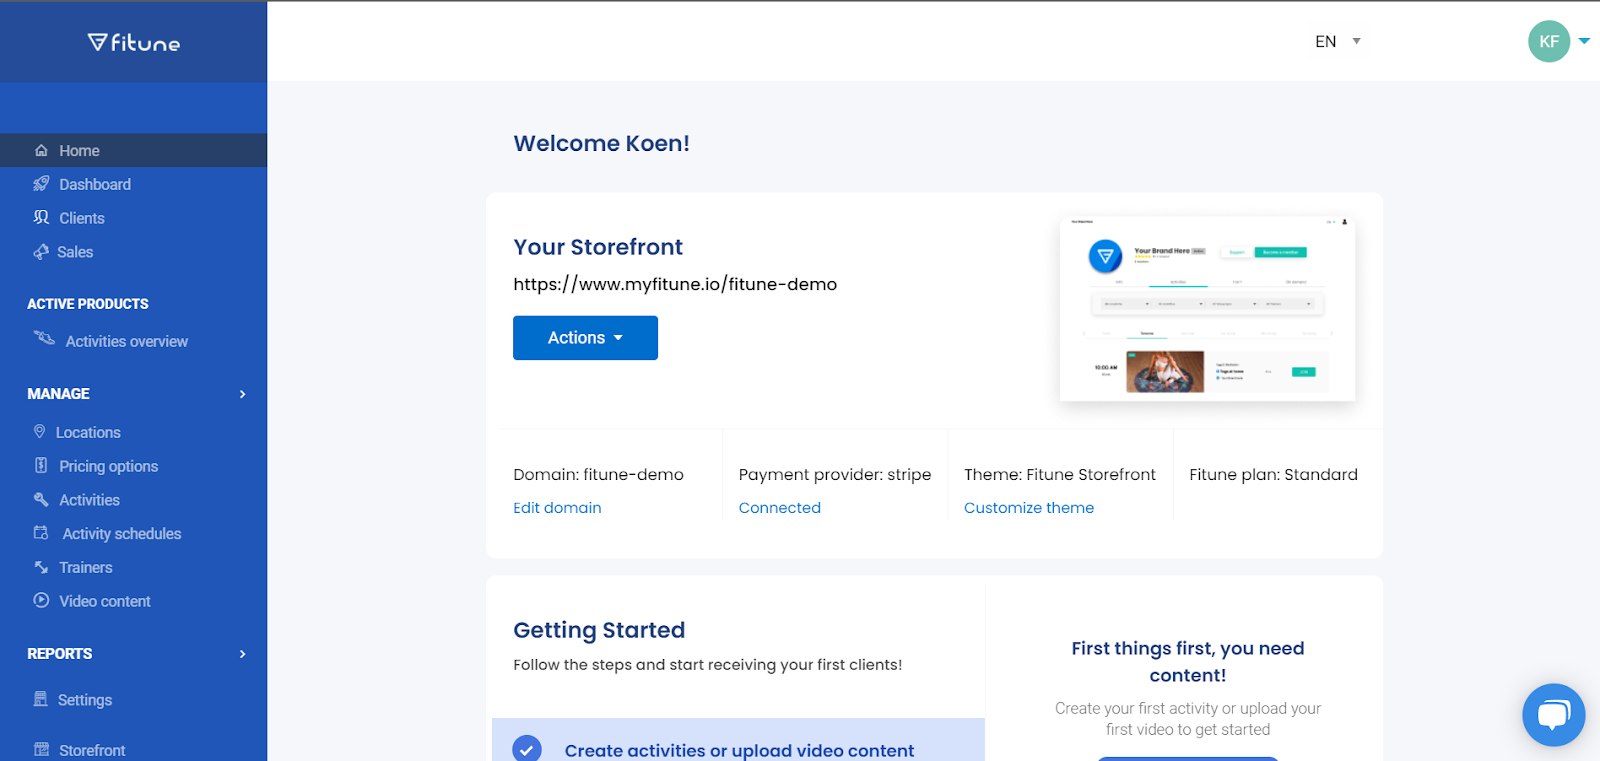The image size is (1600, 761).
Task: Click the Activity schedules calendar icon
Action: tap(41, 533)
